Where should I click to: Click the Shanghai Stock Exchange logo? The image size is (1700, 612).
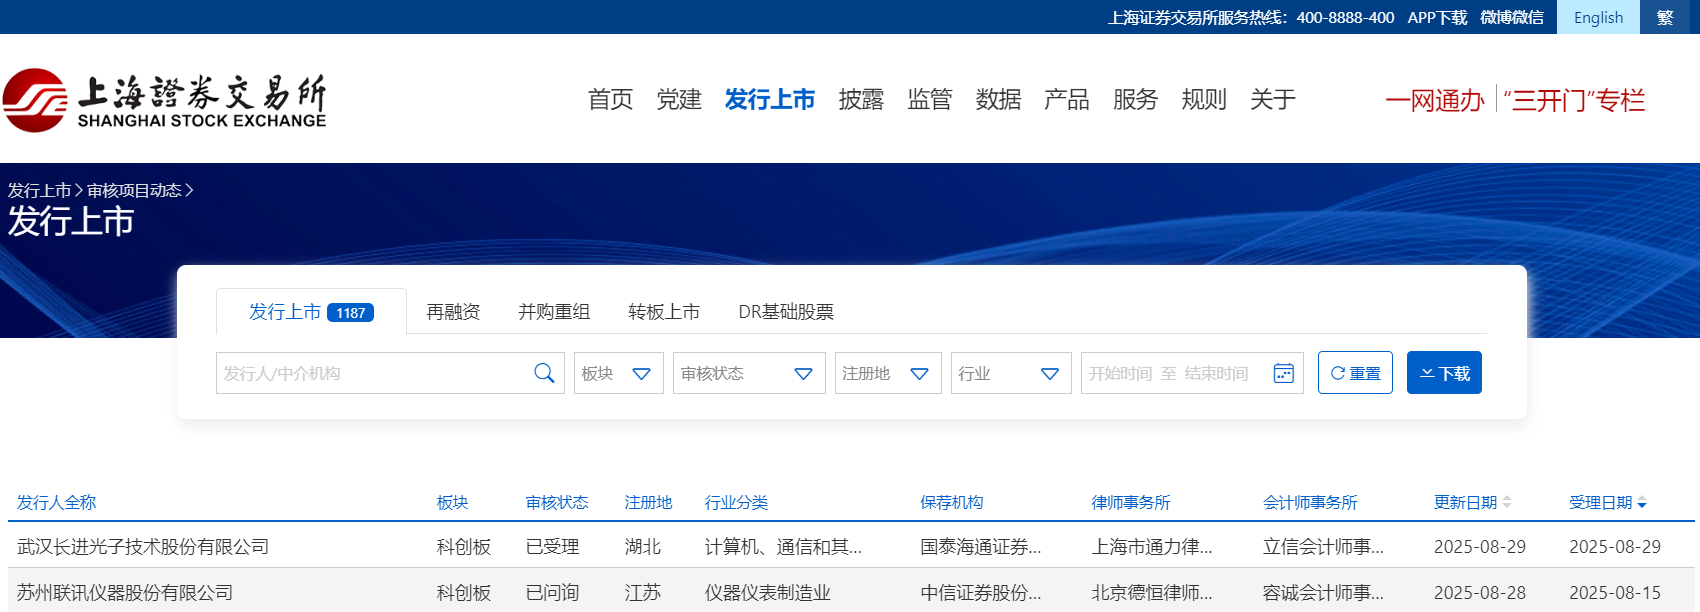coord(165,100)
